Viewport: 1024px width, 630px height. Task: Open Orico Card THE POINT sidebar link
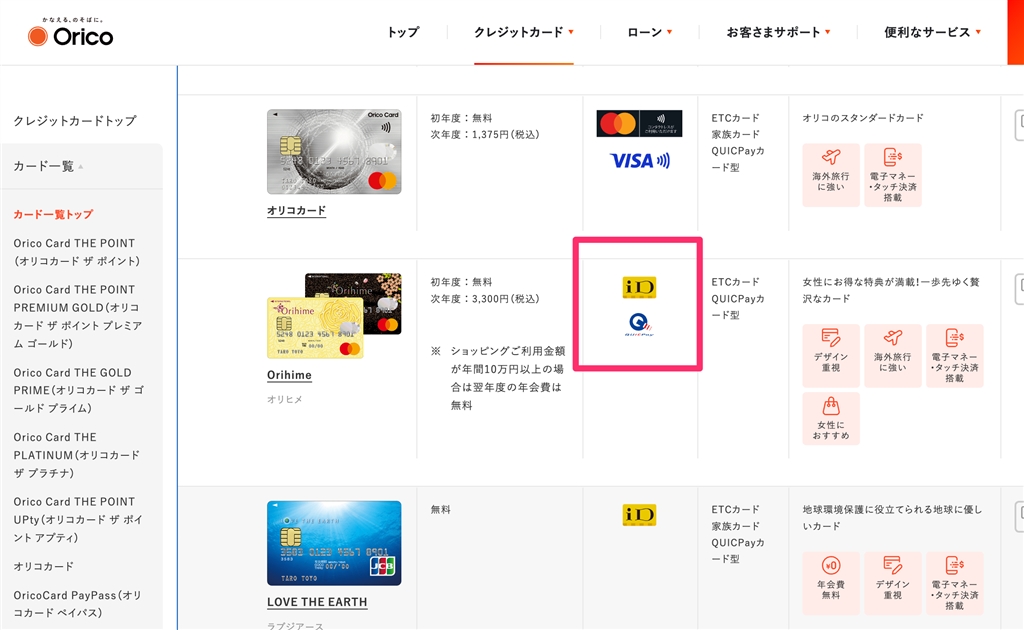tap(76, 252)
